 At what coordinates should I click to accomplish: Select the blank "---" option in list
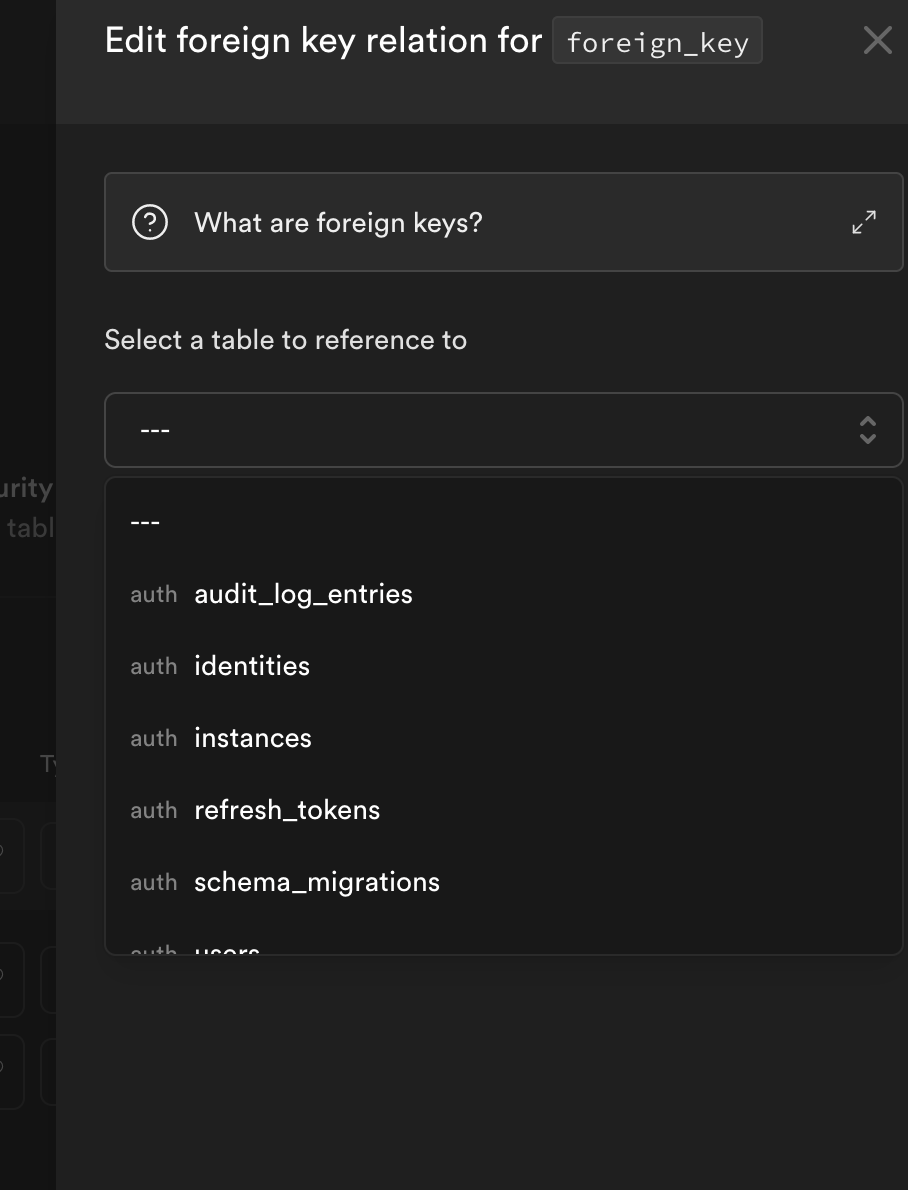click(x=146, y=522)
